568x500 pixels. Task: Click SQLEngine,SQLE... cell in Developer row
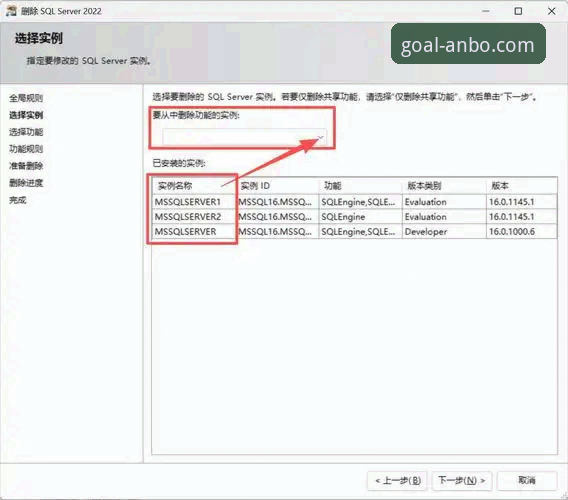pyautogui.click(x=360, y=232)
